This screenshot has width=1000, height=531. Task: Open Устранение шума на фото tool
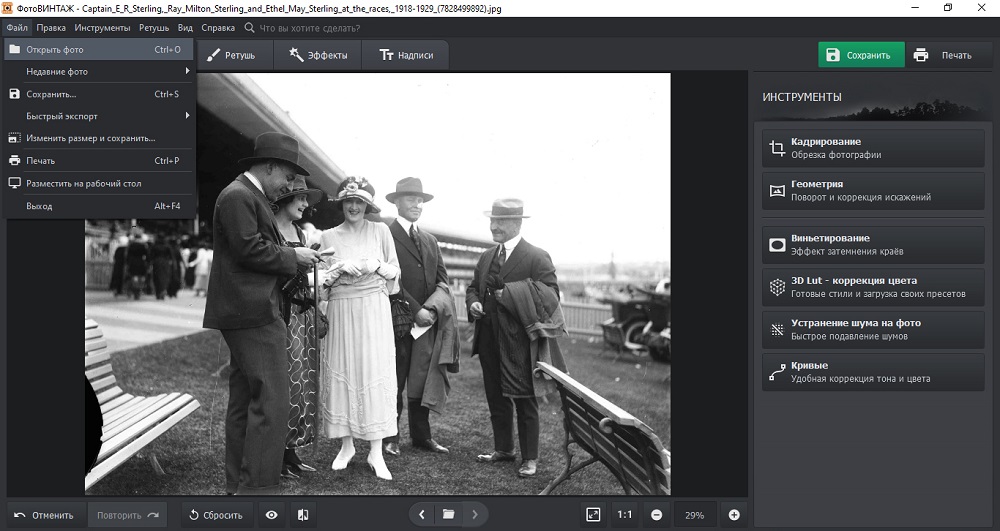(873, 330)
